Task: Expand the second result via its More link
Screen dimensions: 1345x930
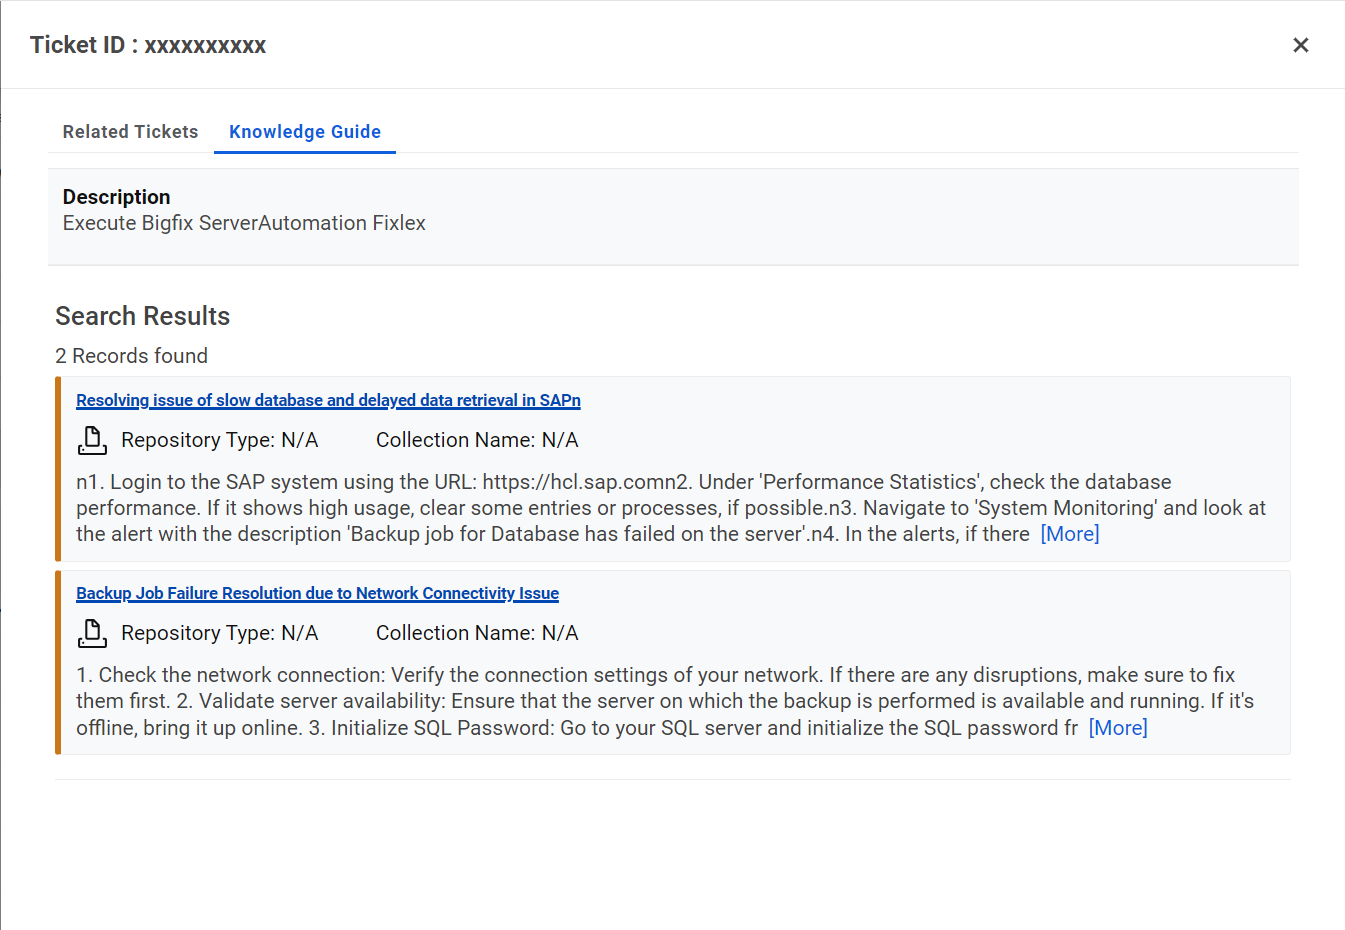Action: point(1117,727)
